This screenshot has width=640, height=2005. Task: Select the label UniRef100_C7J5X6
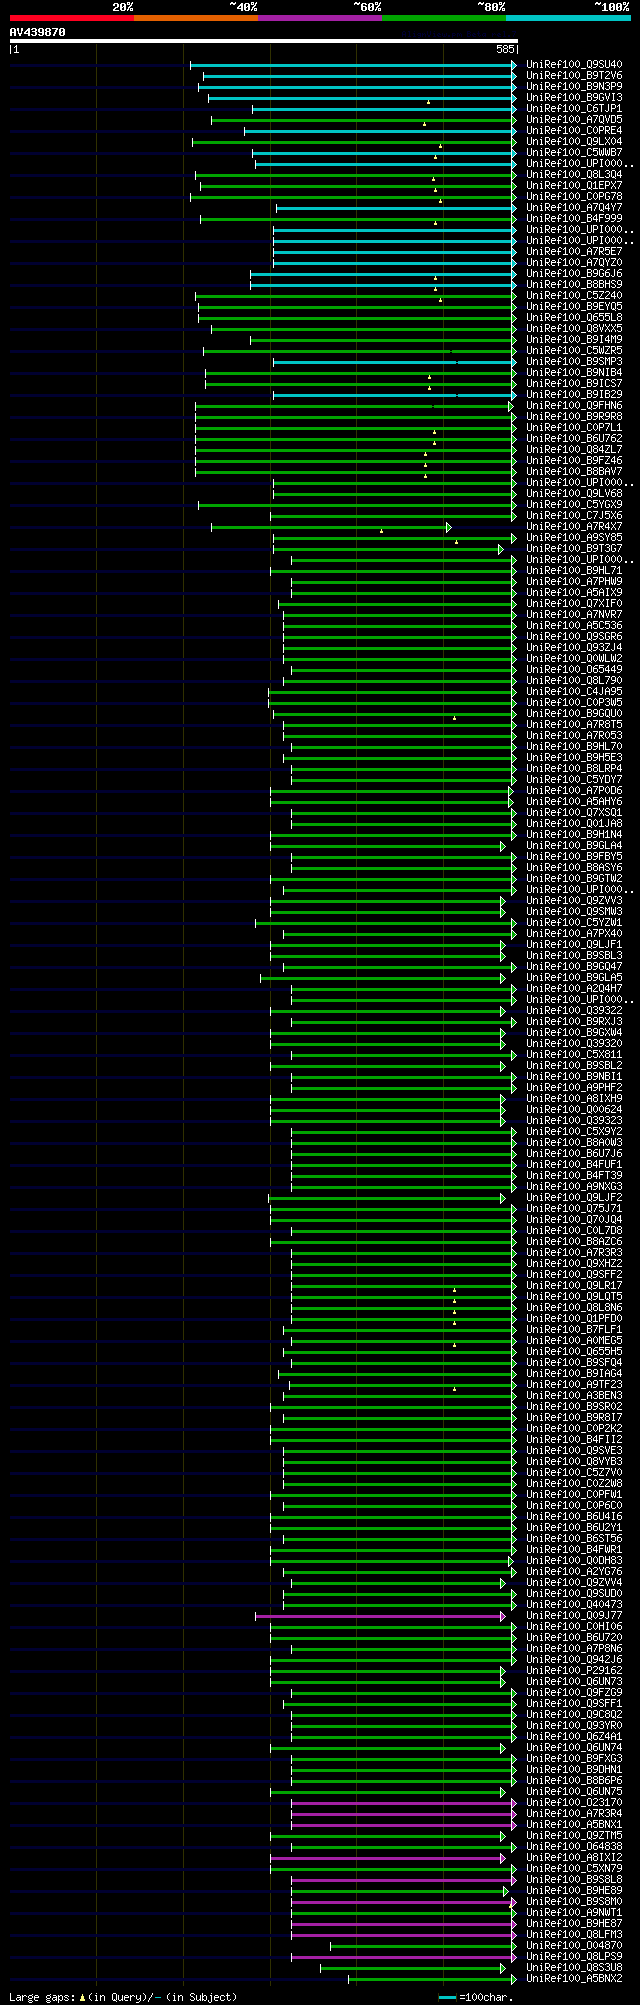[x=574, y=515]
